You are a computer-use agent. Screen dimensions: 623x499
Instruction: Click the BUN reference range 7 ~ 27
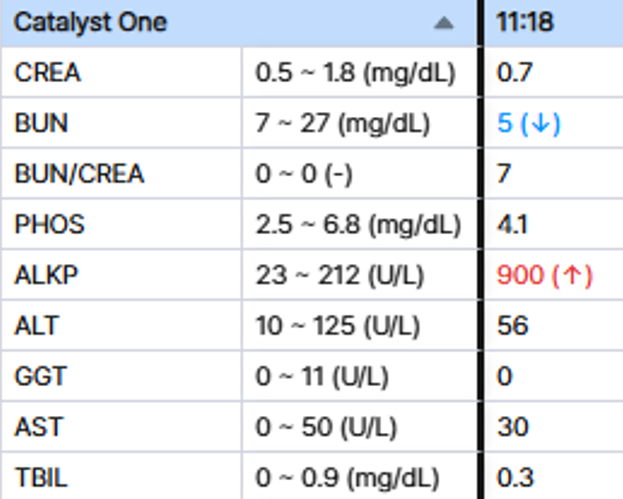(342, 124)
